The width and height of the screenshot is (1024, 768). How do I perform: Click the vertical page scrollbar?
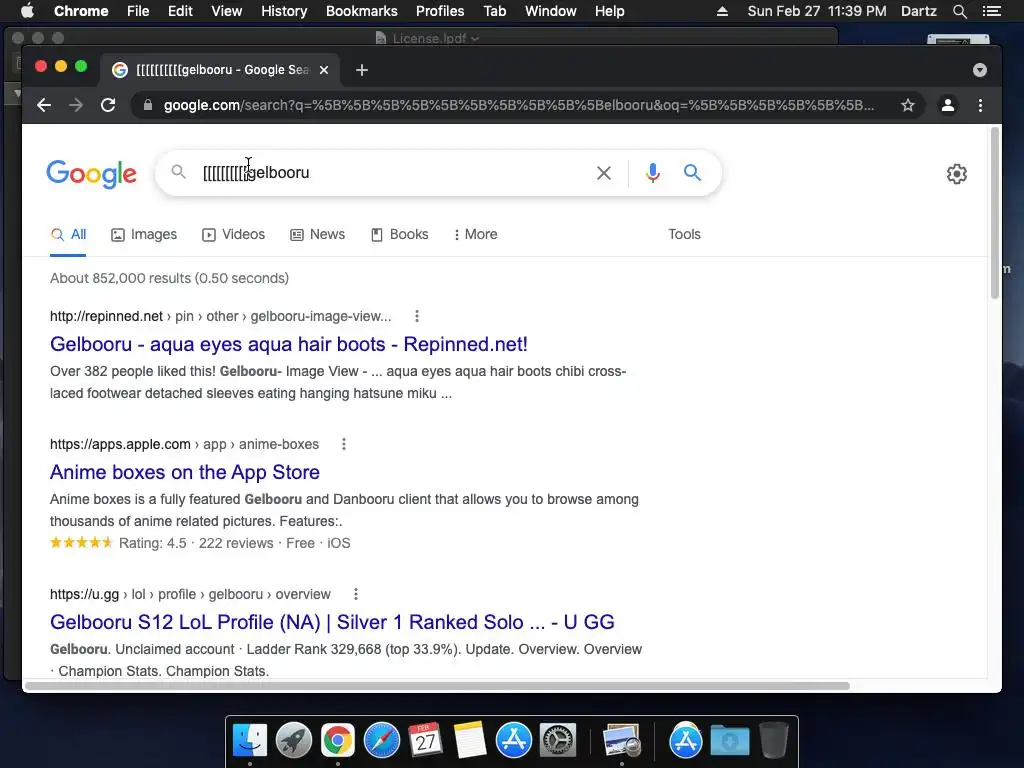(995, 213)
